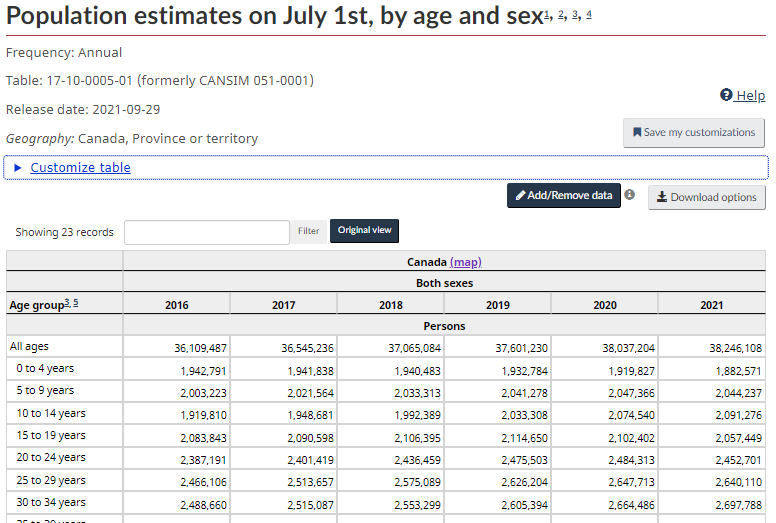Select the 30 to 34 years row label
This screenshot has height=523, width=776.
point(51,502)
